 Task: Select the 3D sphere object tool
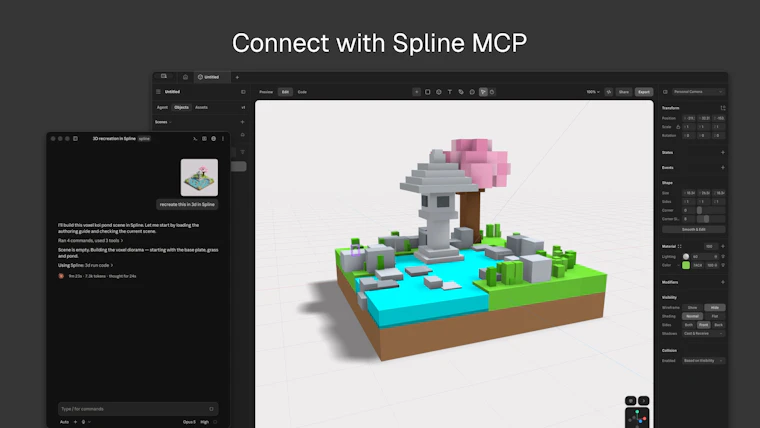439,92
